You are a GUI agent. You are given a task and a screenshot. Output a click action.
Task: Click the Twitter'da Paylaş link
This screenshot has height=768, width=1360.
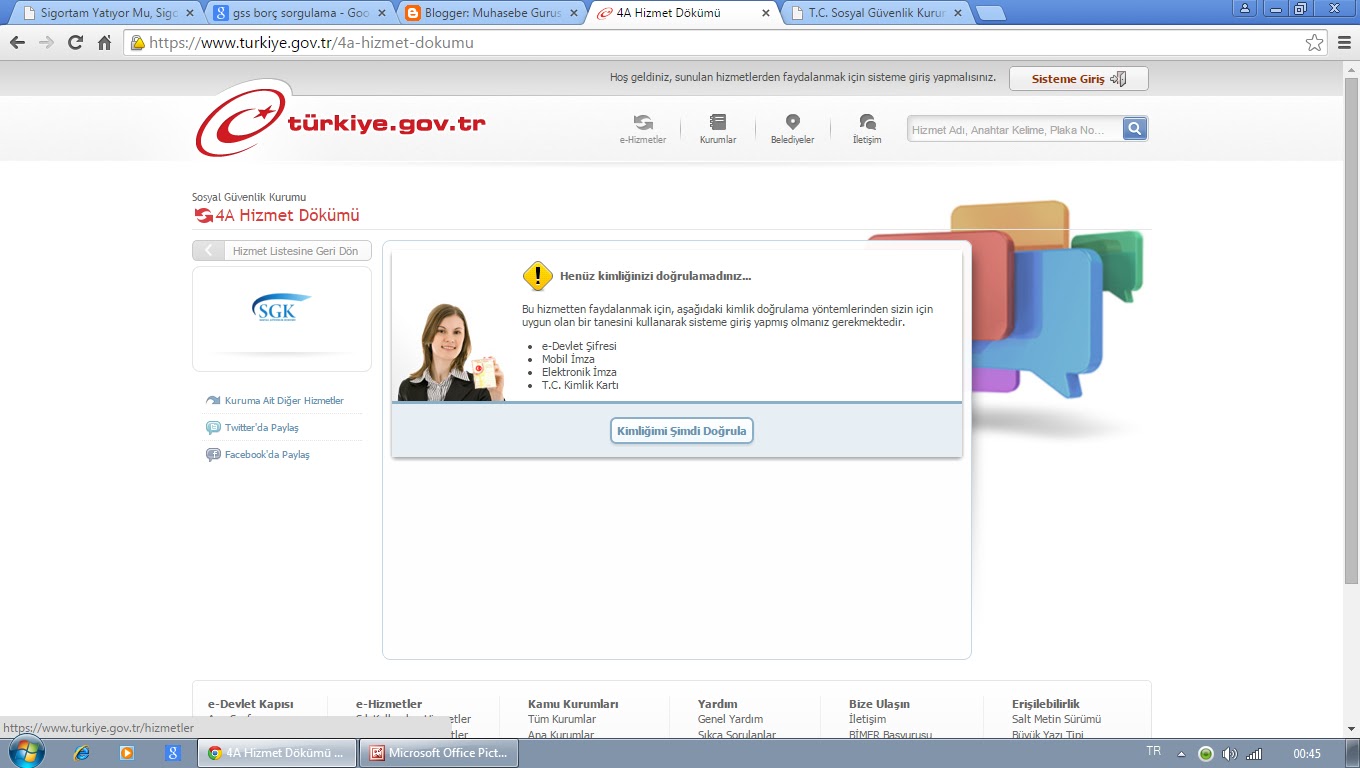[x=262, y=428]
